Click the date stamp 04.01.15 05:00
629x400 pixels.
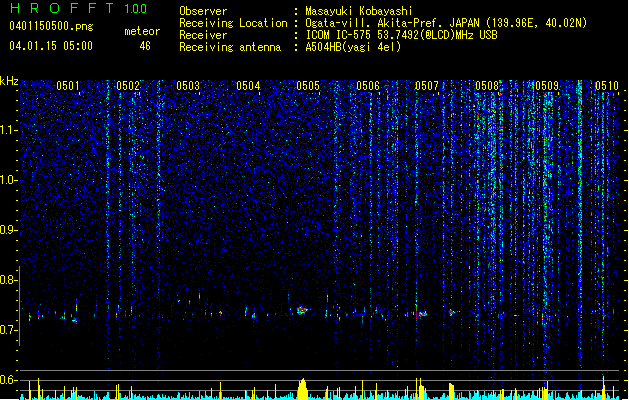coord(51,46)
